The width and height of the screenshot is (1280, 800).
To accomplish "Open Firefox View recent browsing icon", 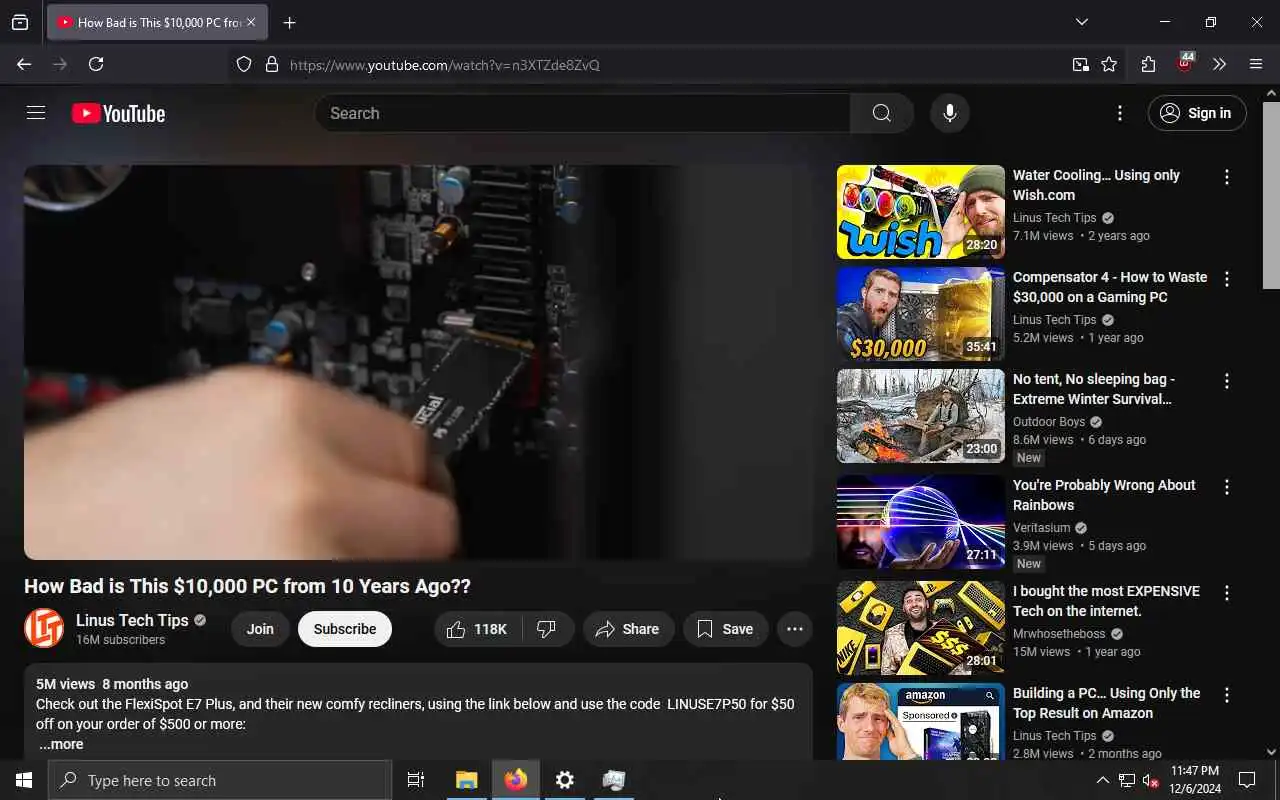I will click(20, 22).
